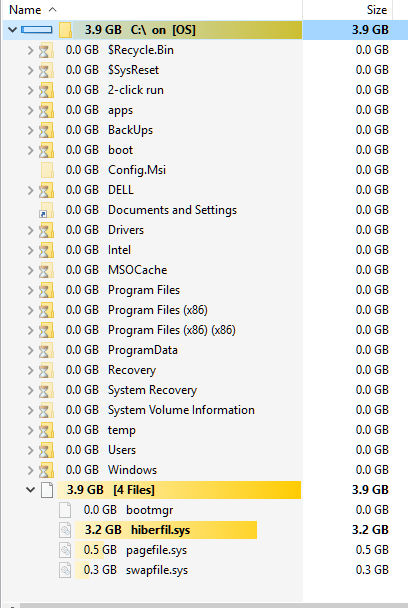Expand the BackUps folder node
The width and height of the screenshot is (408, 608).
coord(30,130)
